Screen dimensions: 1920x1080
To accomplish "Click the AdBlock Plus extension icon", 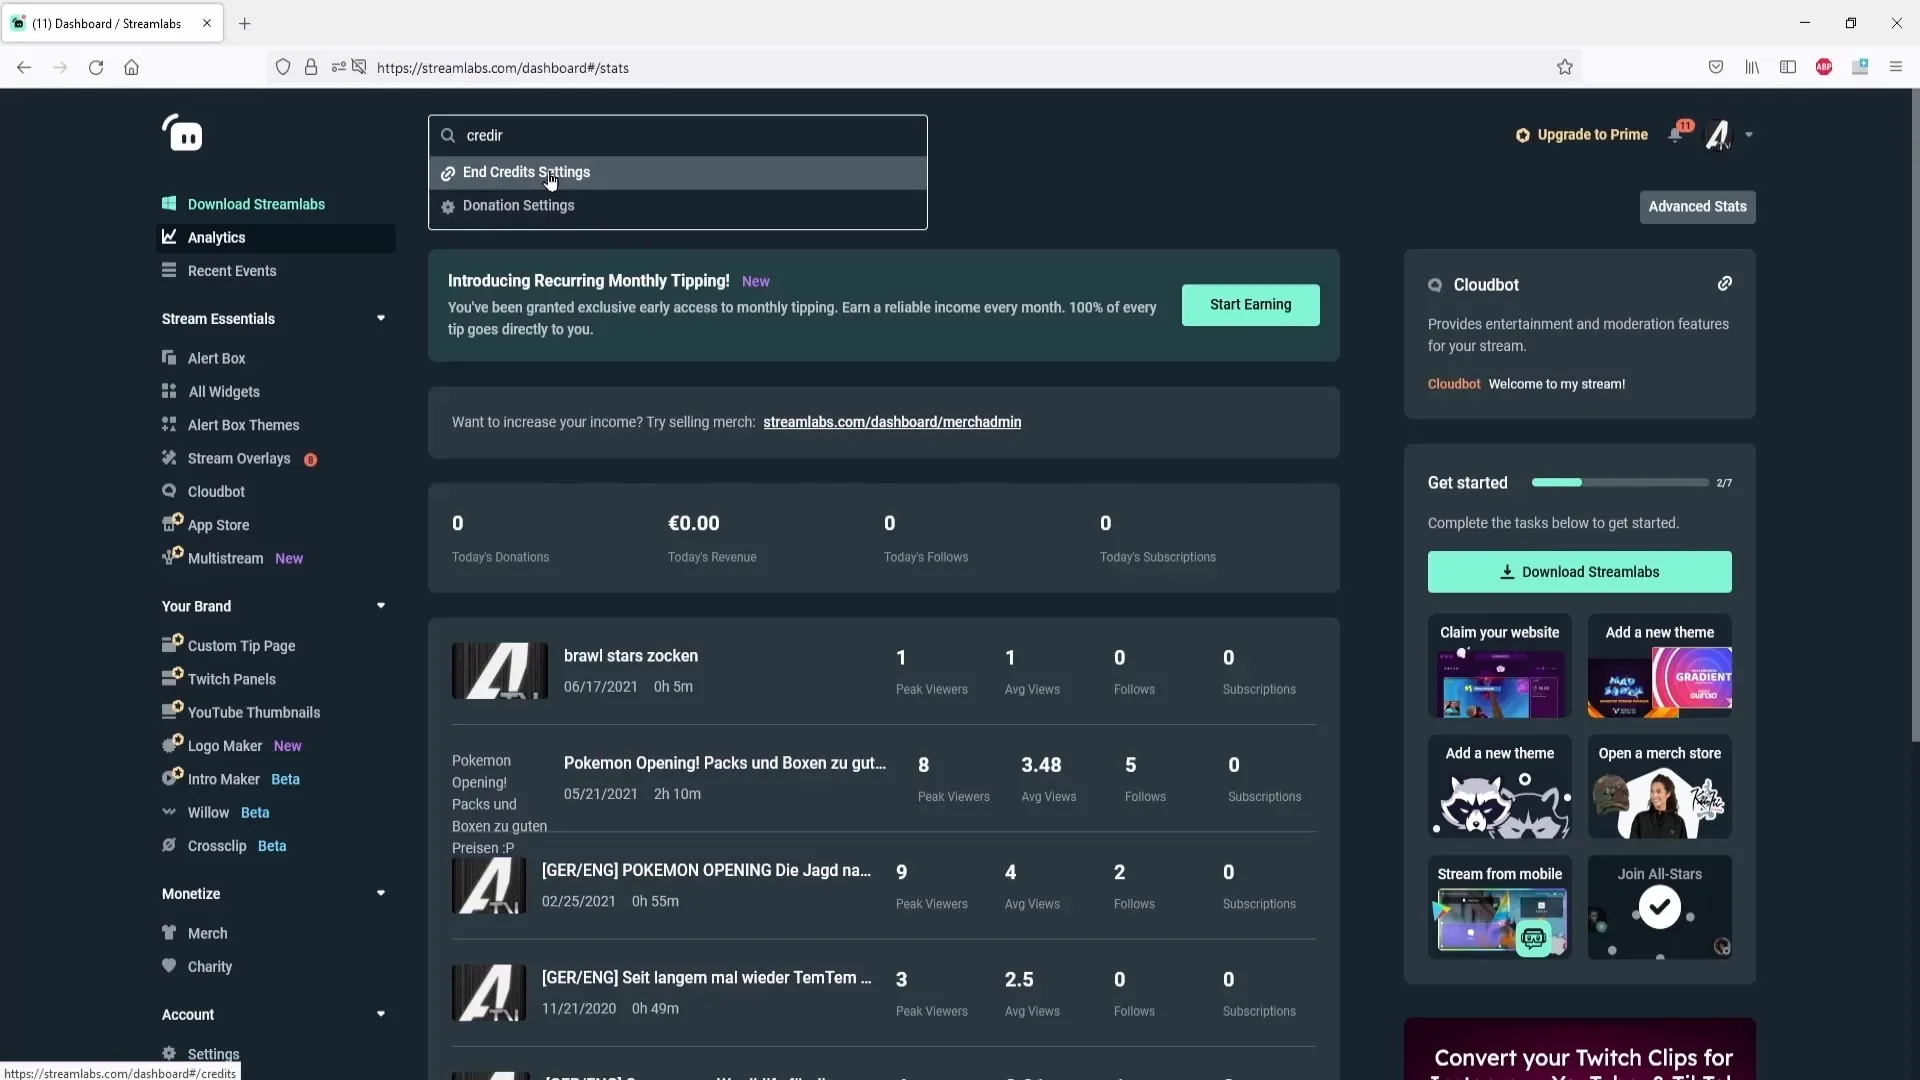I will (1824, 67).
